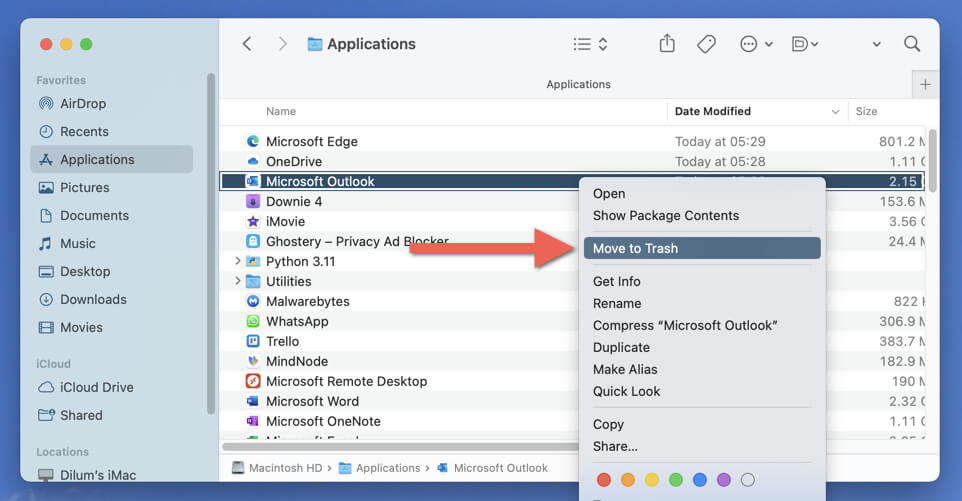
Task: Open the ellipsis Action menu
Action: click(x=756, y=44)
